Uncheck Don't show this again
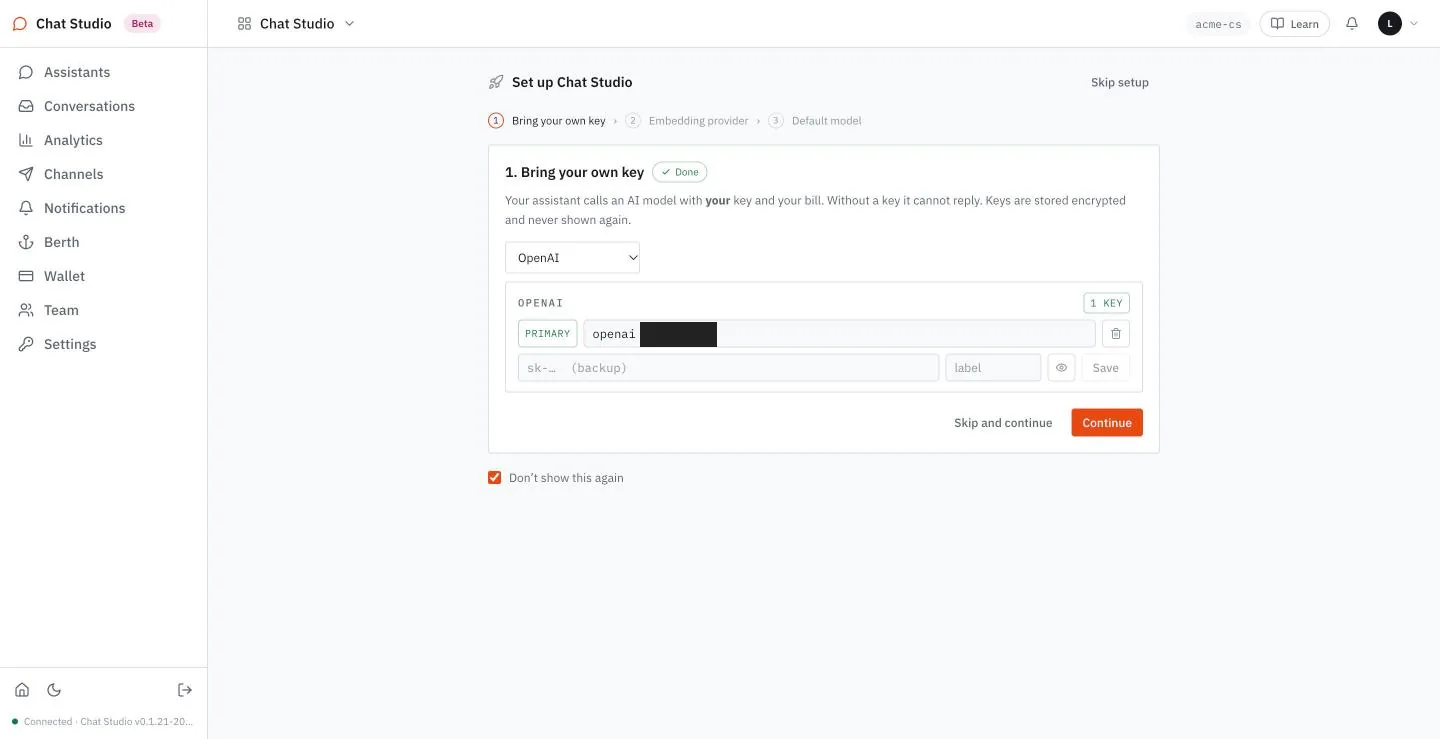Image resolution: width=1440 pixels, height=739 pixels. (494, 478)
